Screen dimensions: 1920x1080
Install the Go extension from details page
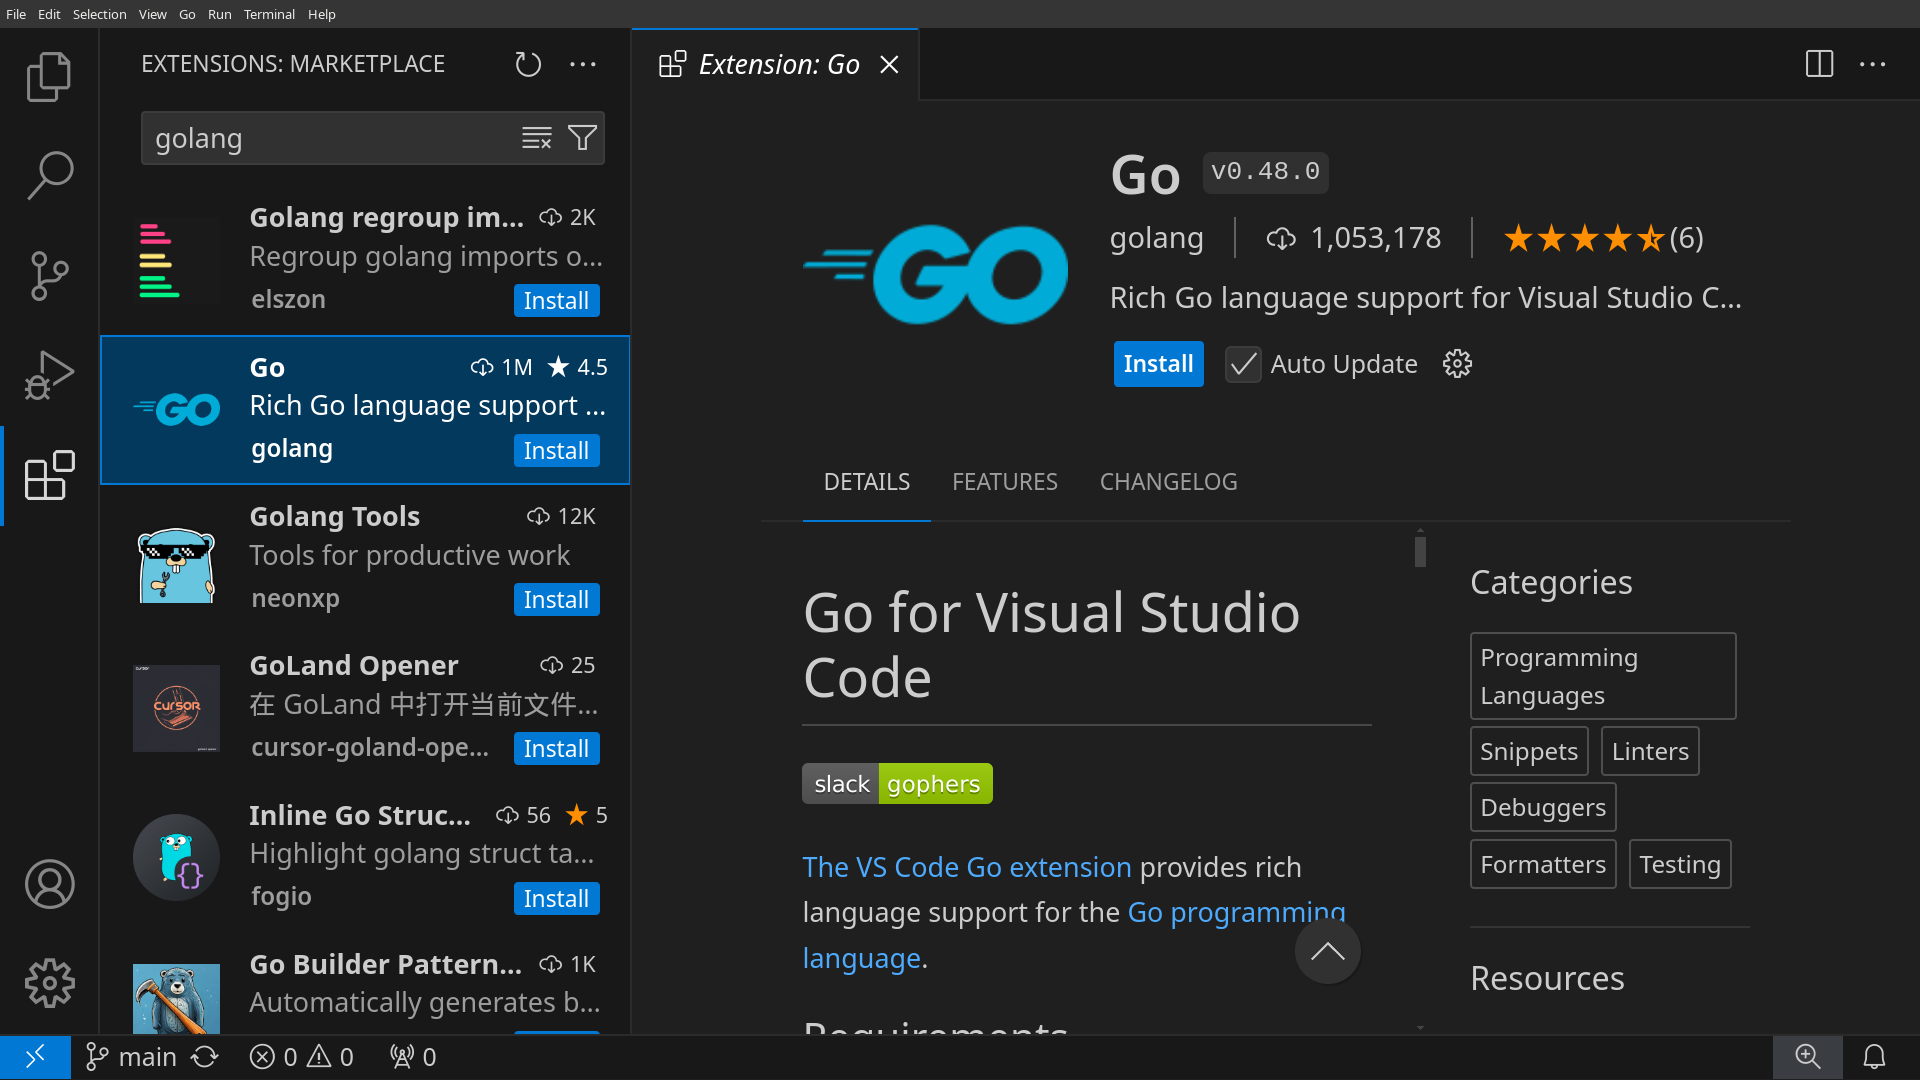click(x=1158, y=364)
